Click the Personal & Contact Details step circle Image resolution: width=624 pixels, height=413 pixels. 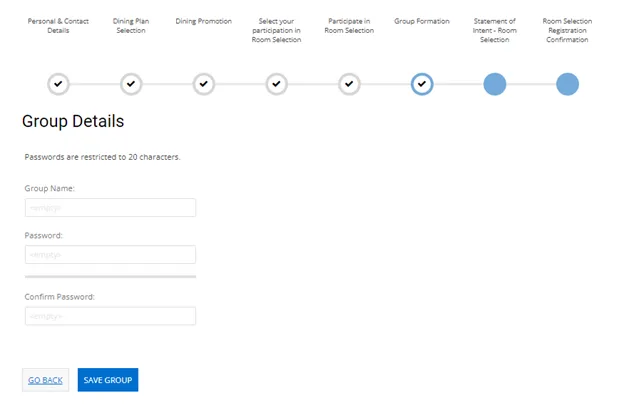tap(58, 84)
